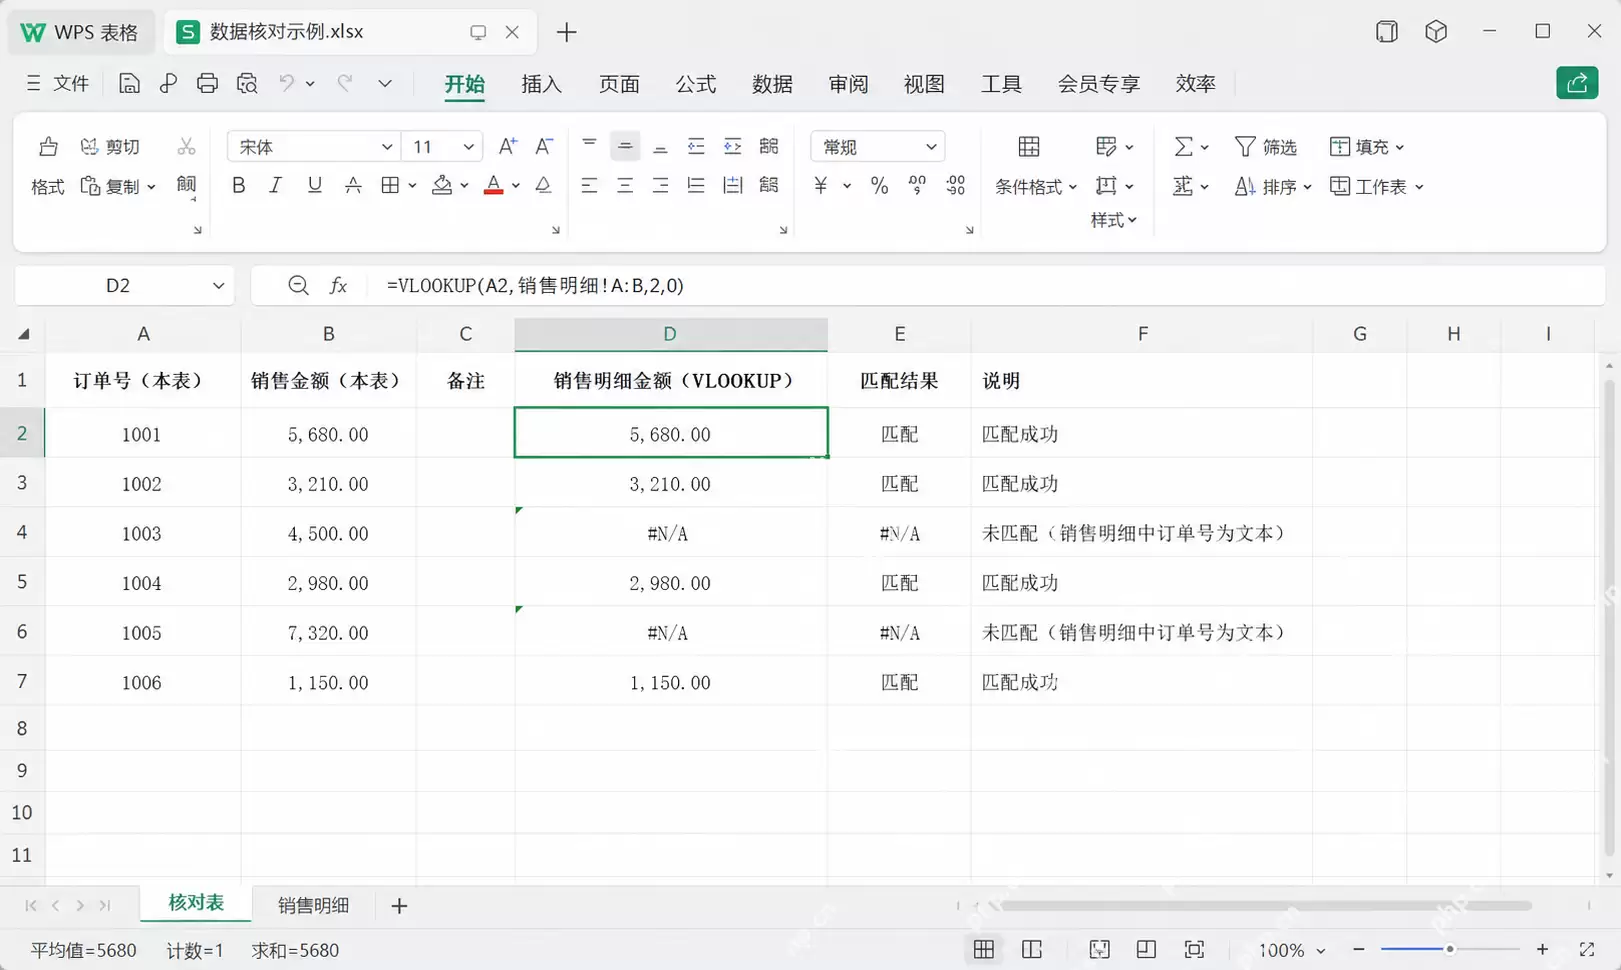Open the zoom 100% dropdown

click(1320, 950)
